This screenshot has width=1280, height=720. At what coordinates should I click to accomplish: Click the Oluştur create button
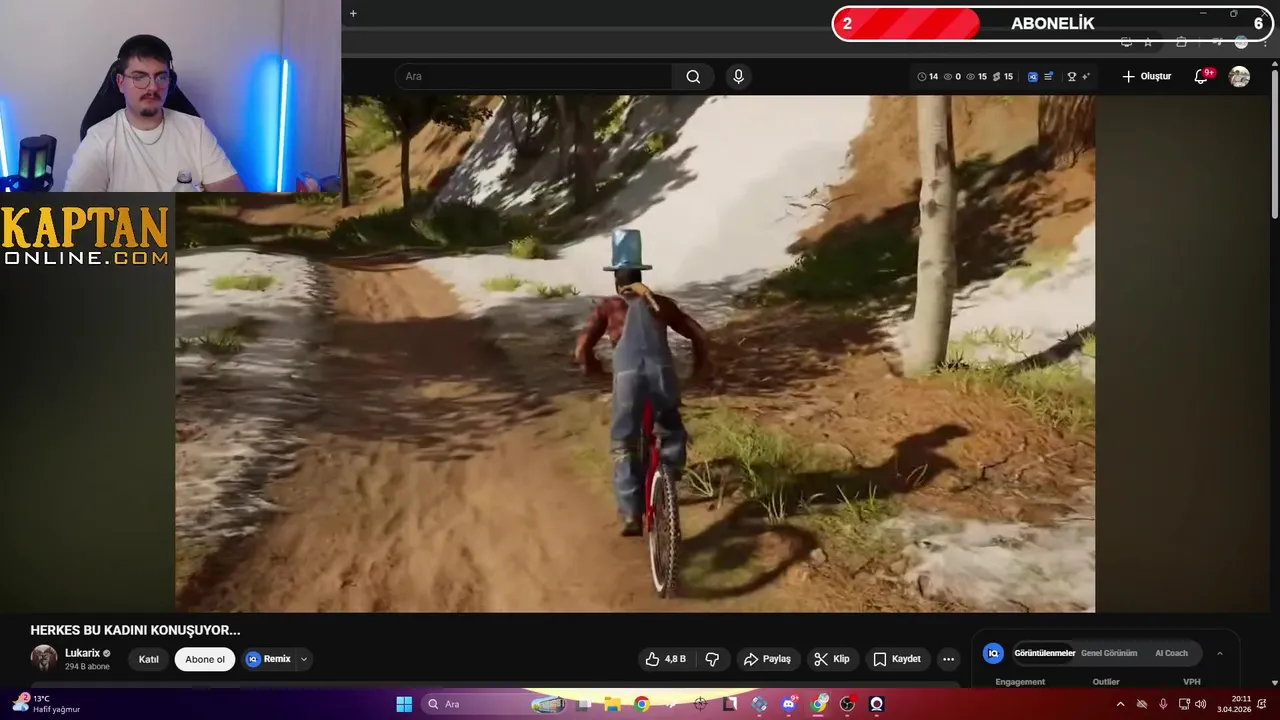click(x=1146, y=76)
